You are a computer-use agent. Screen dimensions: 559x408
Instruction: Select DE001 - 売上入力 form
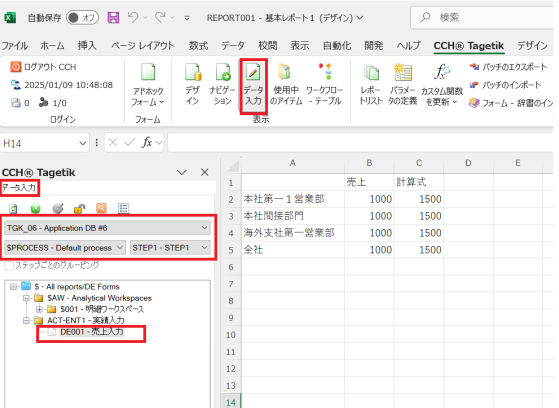click(92, 332)
